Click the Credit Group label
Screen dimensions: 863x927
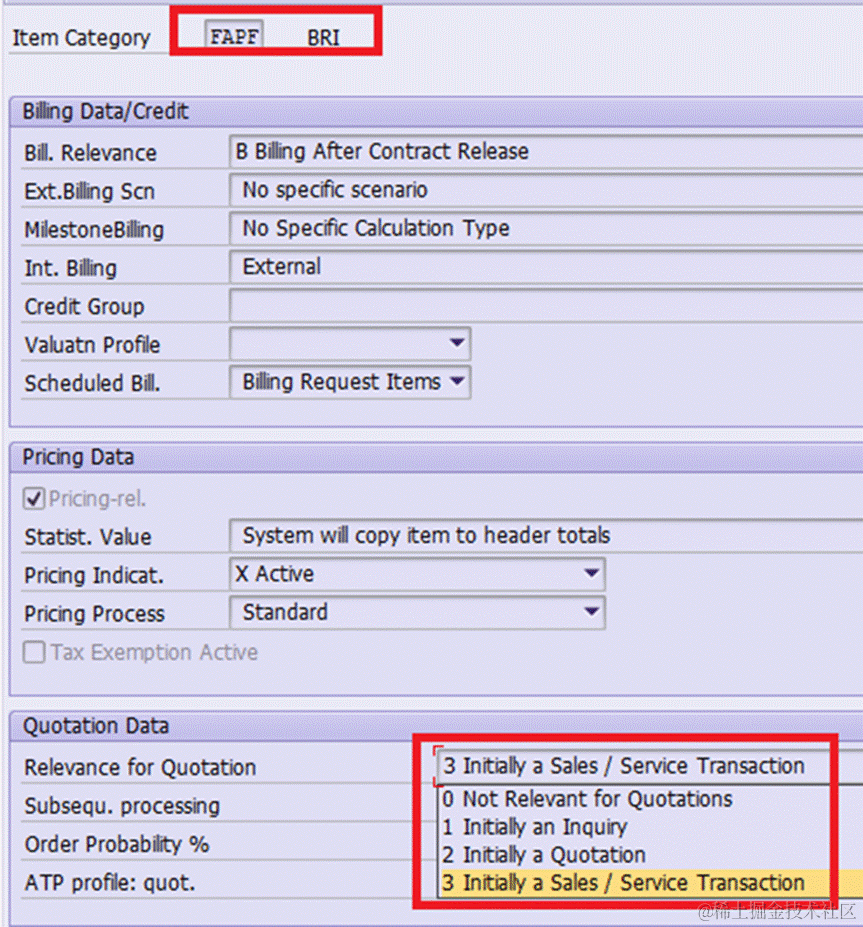pyautogui.click(x=85, y=307)
